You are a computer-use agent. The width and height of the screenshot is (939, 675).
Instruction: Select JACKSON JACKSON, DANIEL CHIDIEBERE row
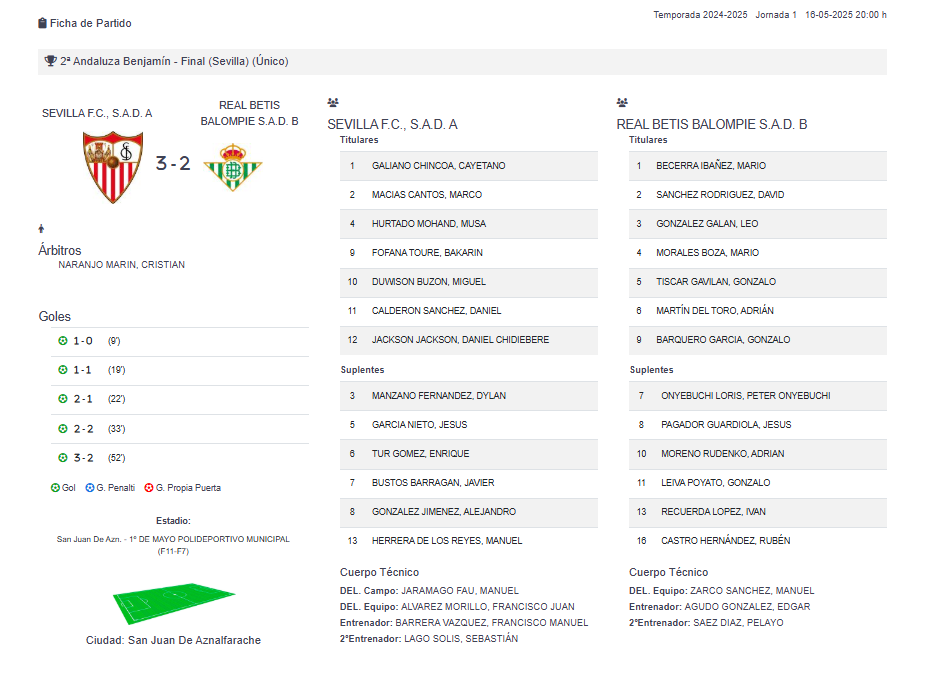(x=469, y=340)
